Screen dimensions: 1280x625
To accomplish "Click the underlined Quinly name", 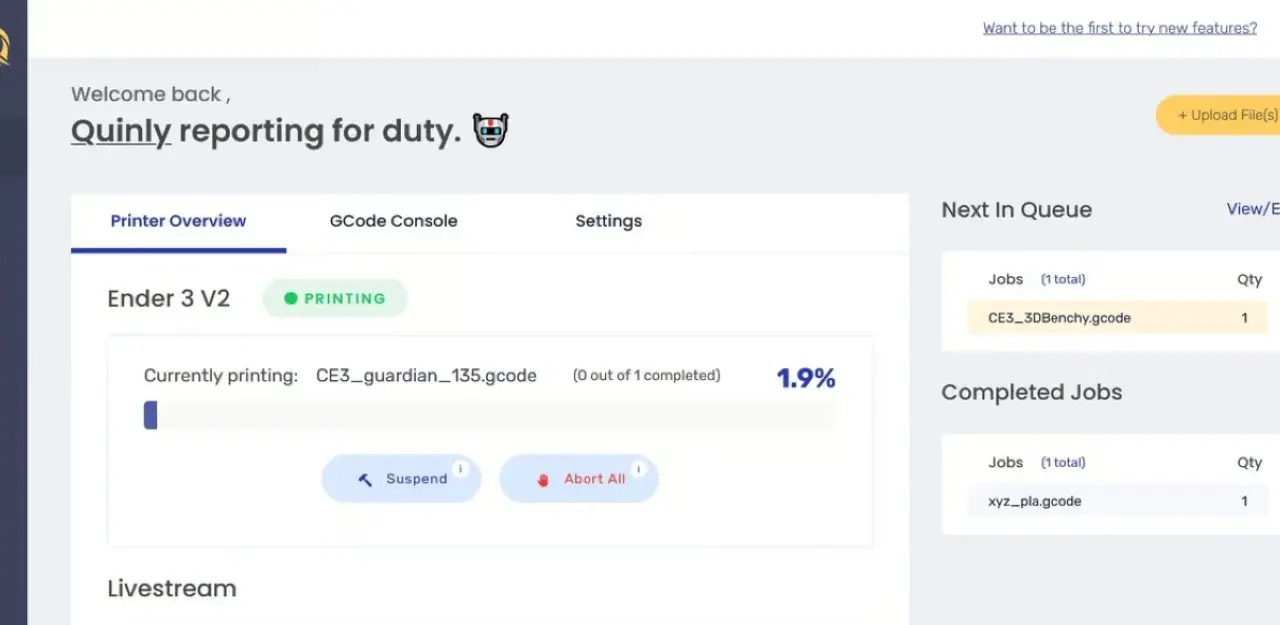I will [x=121, y=131].
